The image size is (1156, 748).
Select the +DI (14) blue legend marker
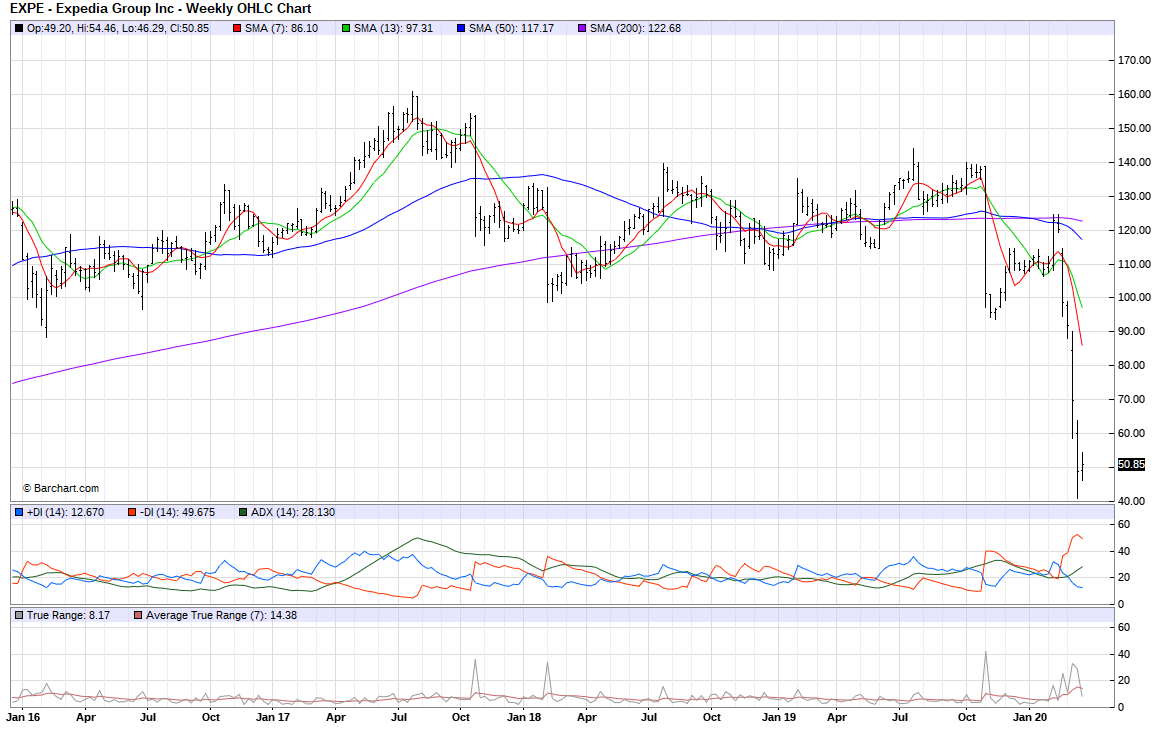19,512
